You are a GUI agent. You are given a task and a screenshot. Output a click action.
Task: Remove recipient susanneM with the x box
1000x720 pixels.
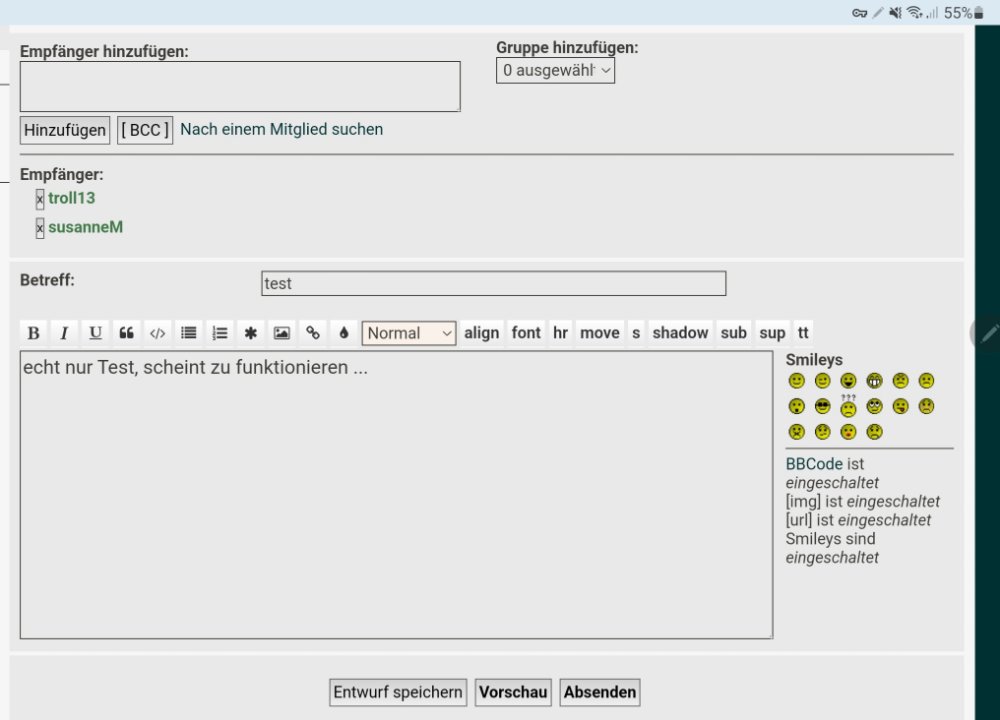pos(40,228)
